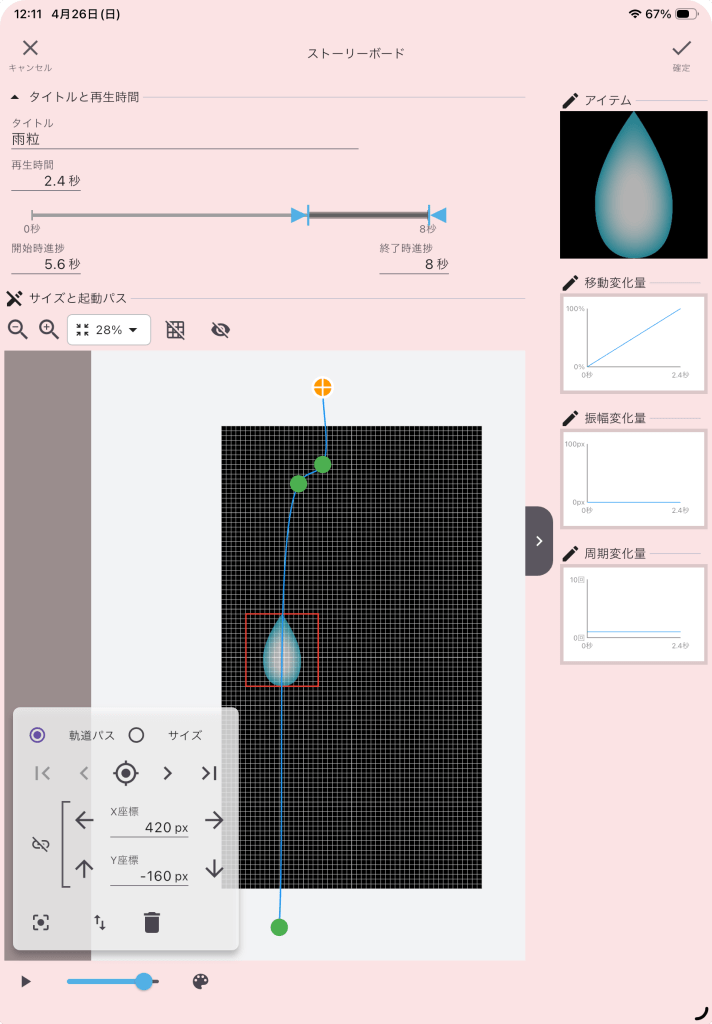Toggle the grid display icon

click(176, 330)
